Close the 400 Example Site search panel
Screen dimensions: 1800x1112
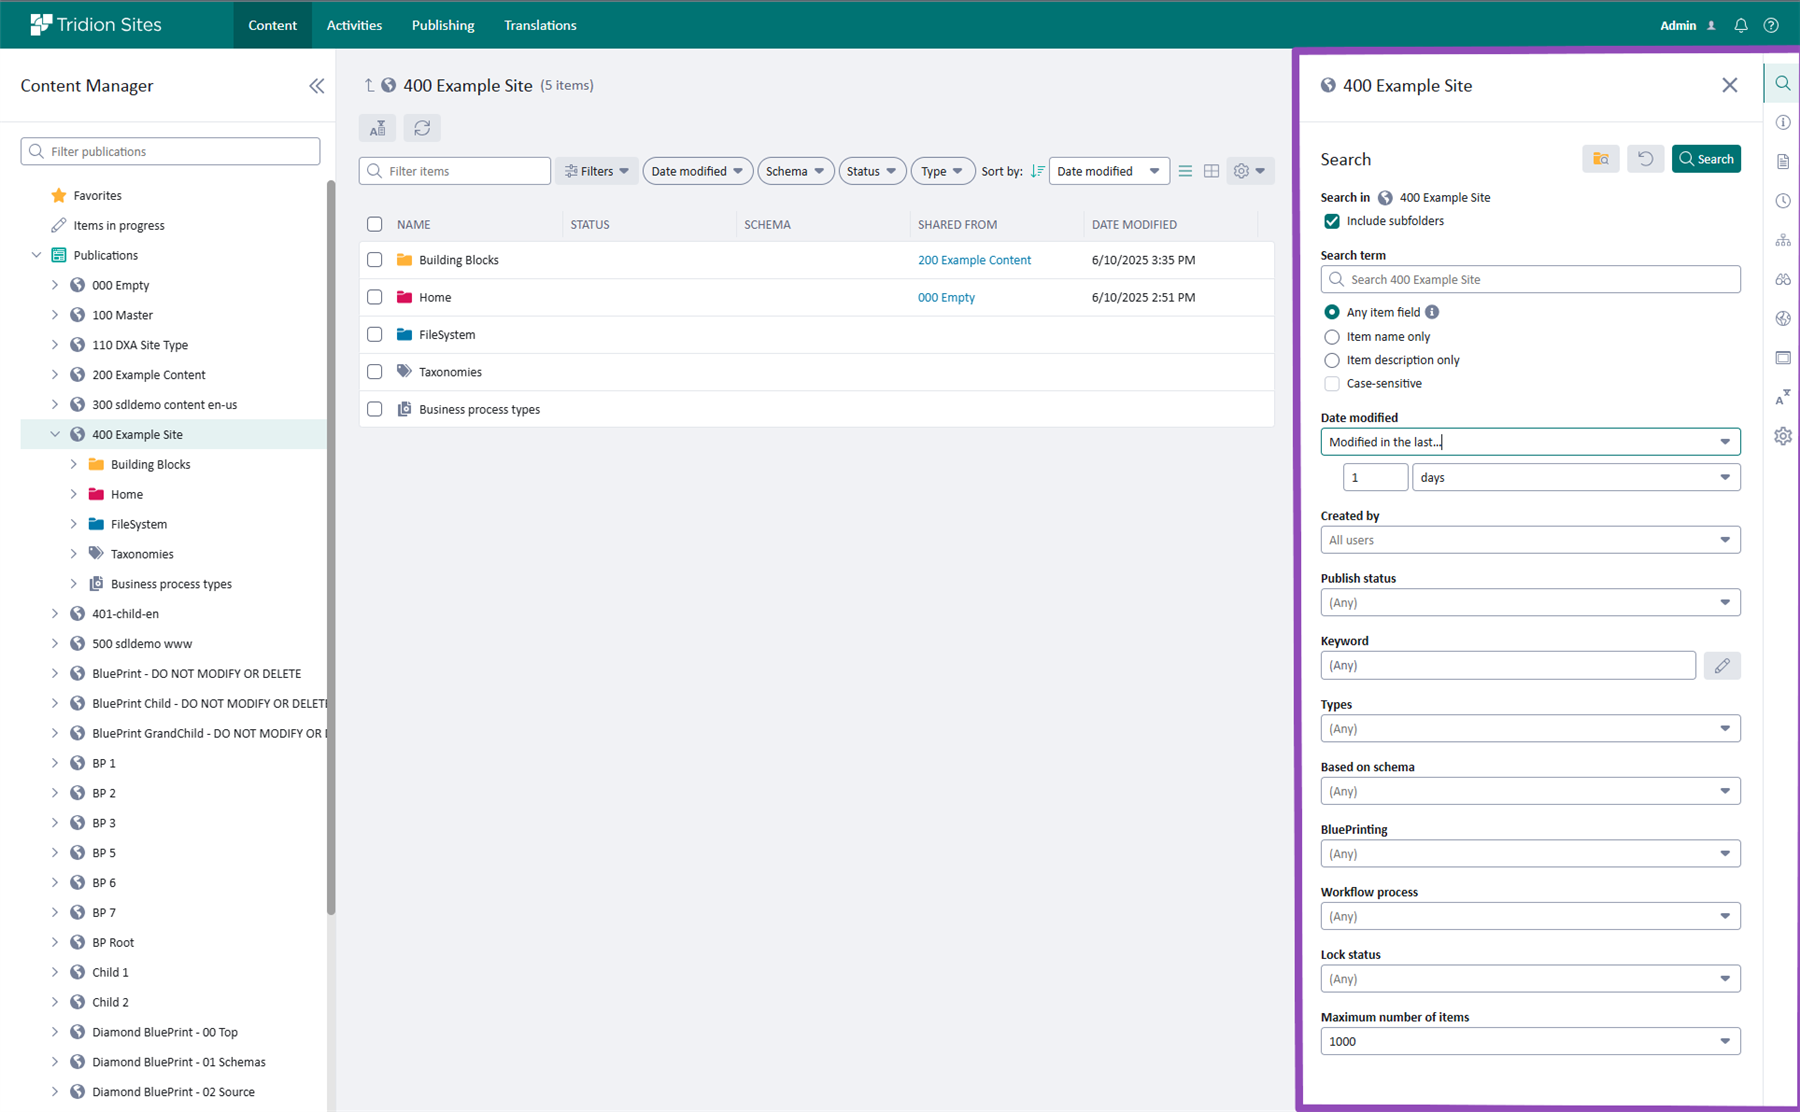pyautogui.click(x=1730, y=85)
